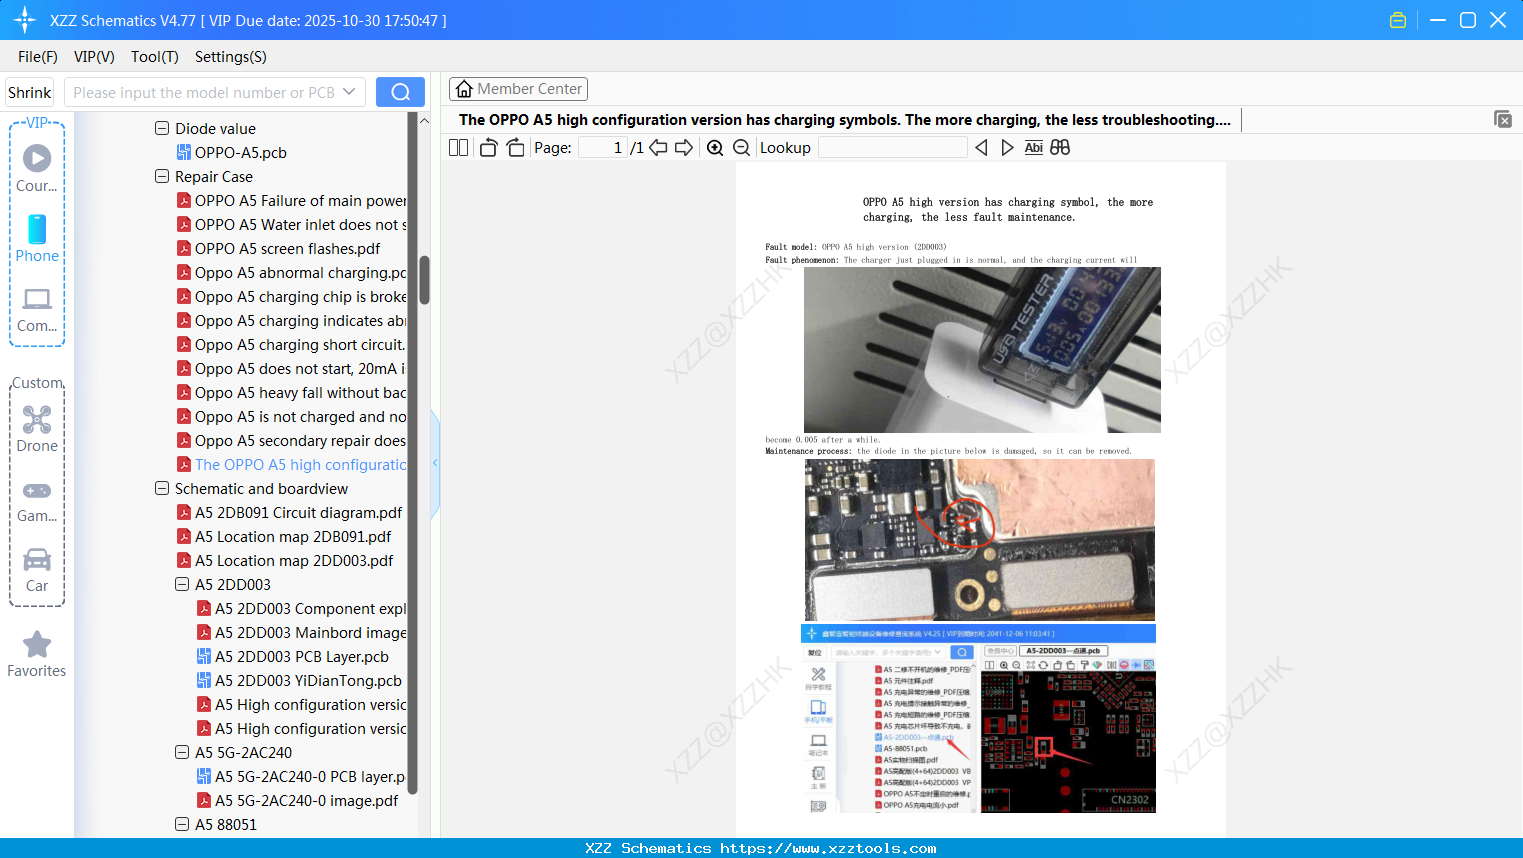The width and height of the screenshot is (1523, 858).
Task: Select the Car category
Action: [37, 569]
